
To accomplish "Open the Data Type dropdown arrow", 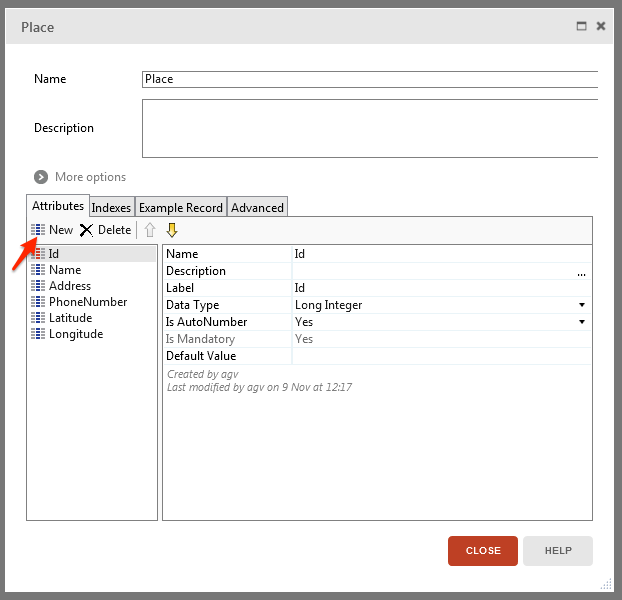I will tap(582, 305).
